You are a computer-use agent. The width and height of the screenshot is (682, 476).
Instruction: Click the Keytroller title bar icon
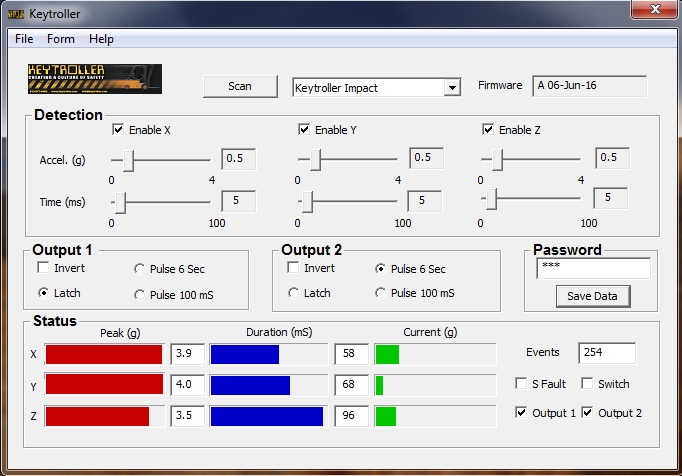(x=16, y=14)
